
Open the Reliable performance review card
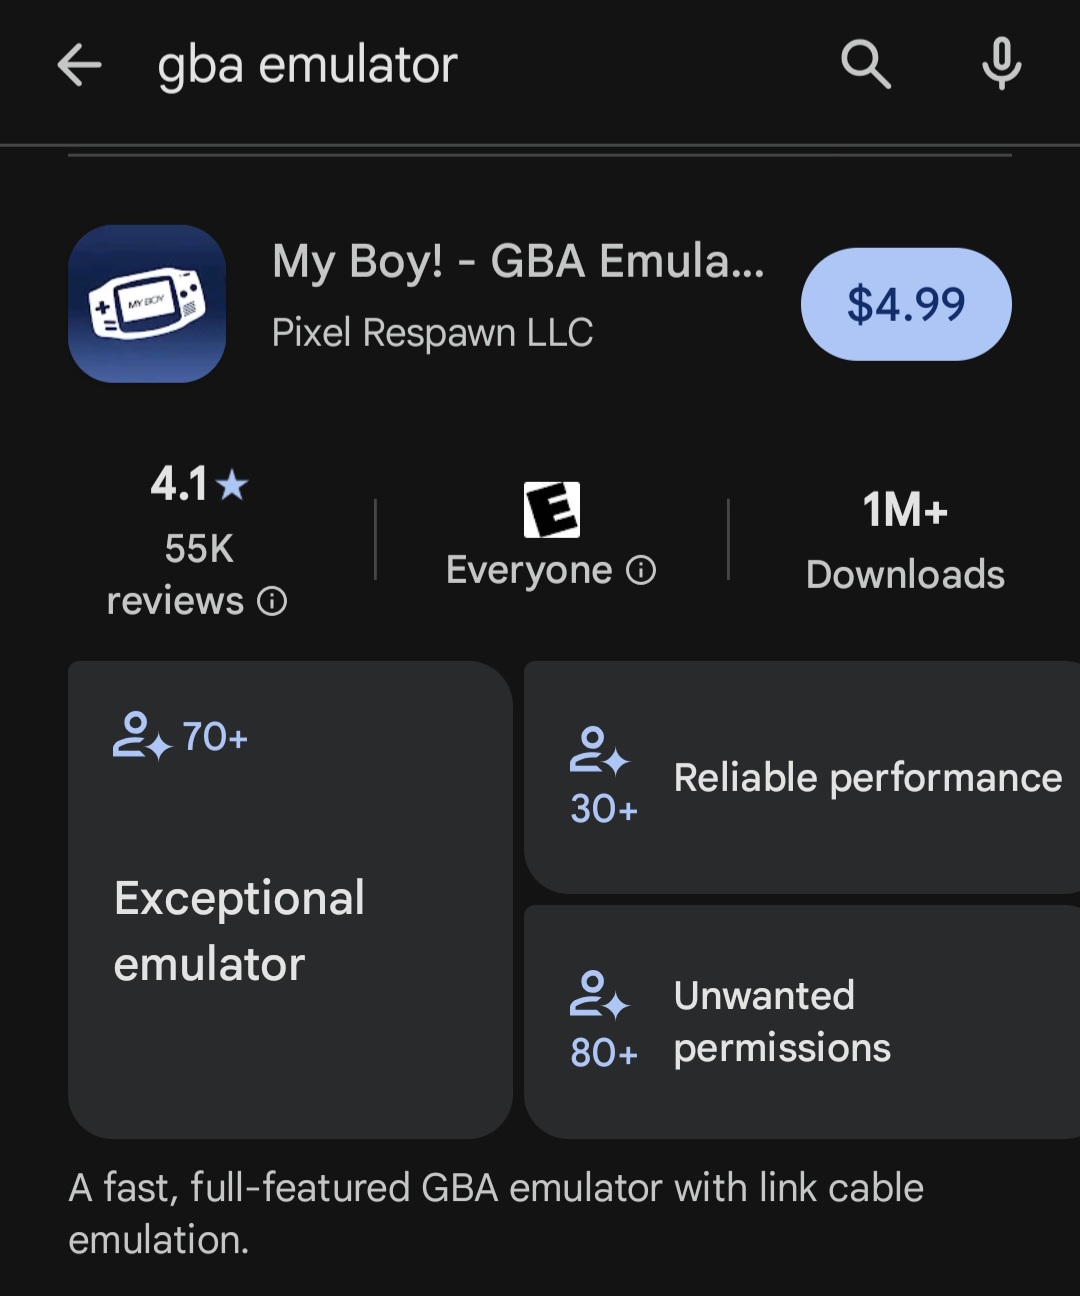pos(802,777)
